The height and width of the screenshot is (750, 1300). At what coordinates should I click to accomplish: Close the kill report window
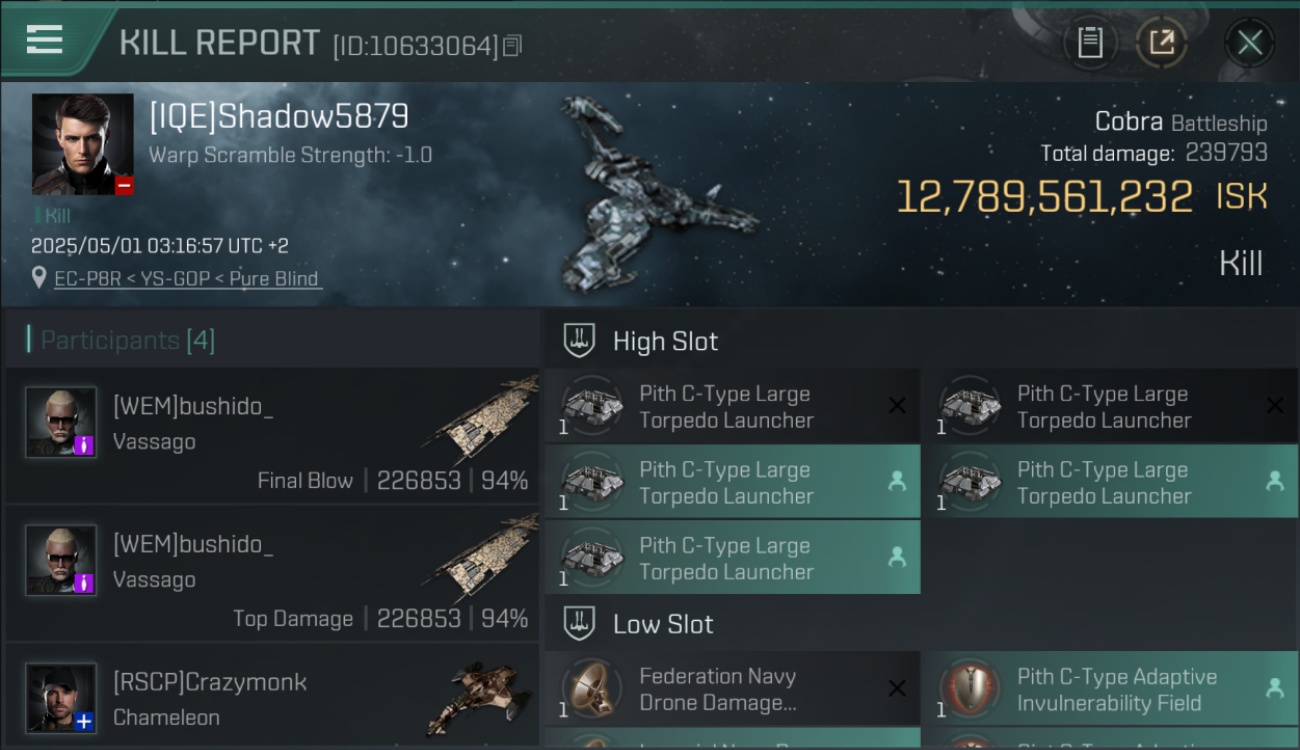pyautogui.click(x=1249, y=43)
